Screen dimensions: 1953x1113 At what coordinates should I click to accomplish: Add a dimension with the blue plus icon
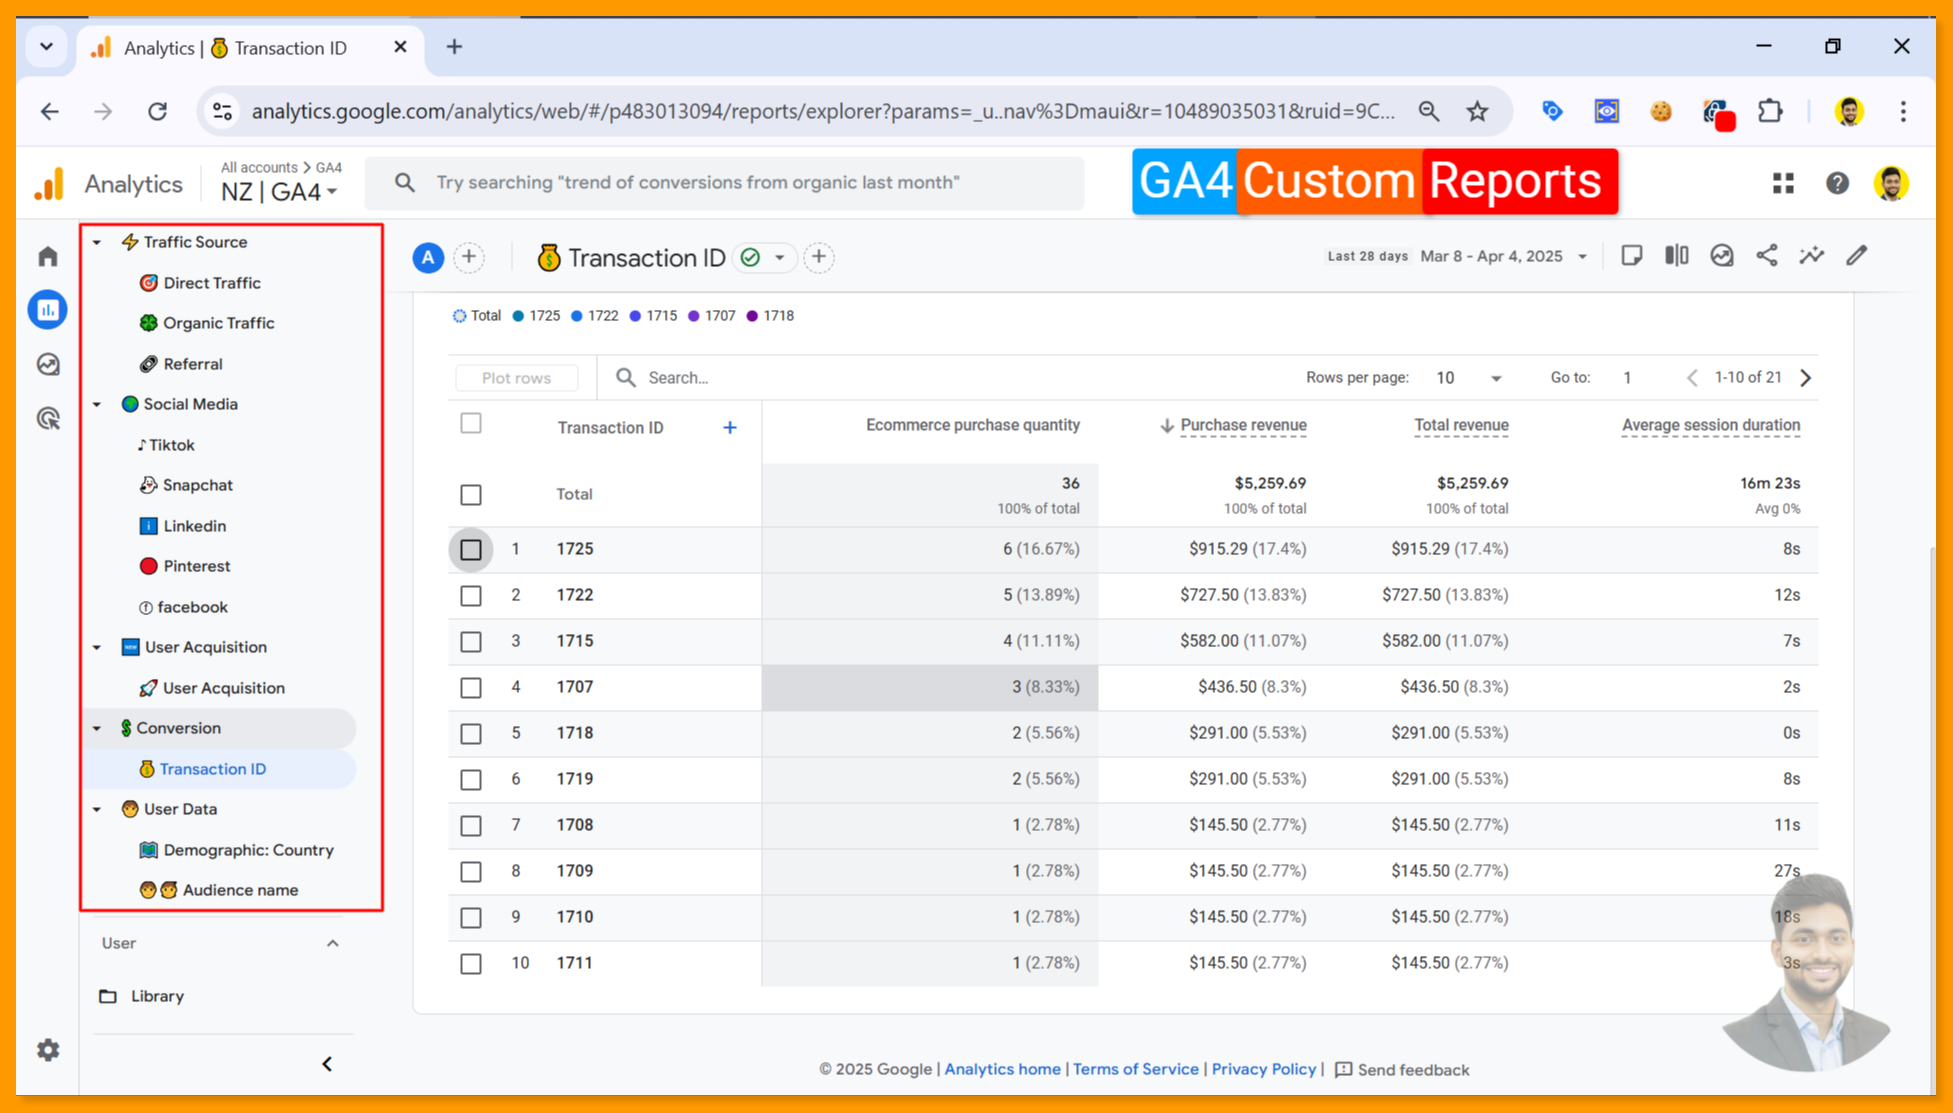coord(730,428)
